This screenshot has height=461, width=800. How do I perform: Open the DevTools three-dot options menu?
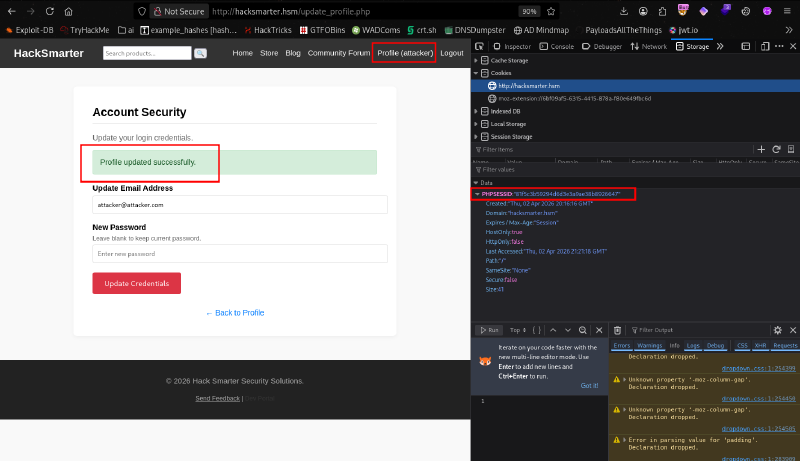tap(779, 46)
